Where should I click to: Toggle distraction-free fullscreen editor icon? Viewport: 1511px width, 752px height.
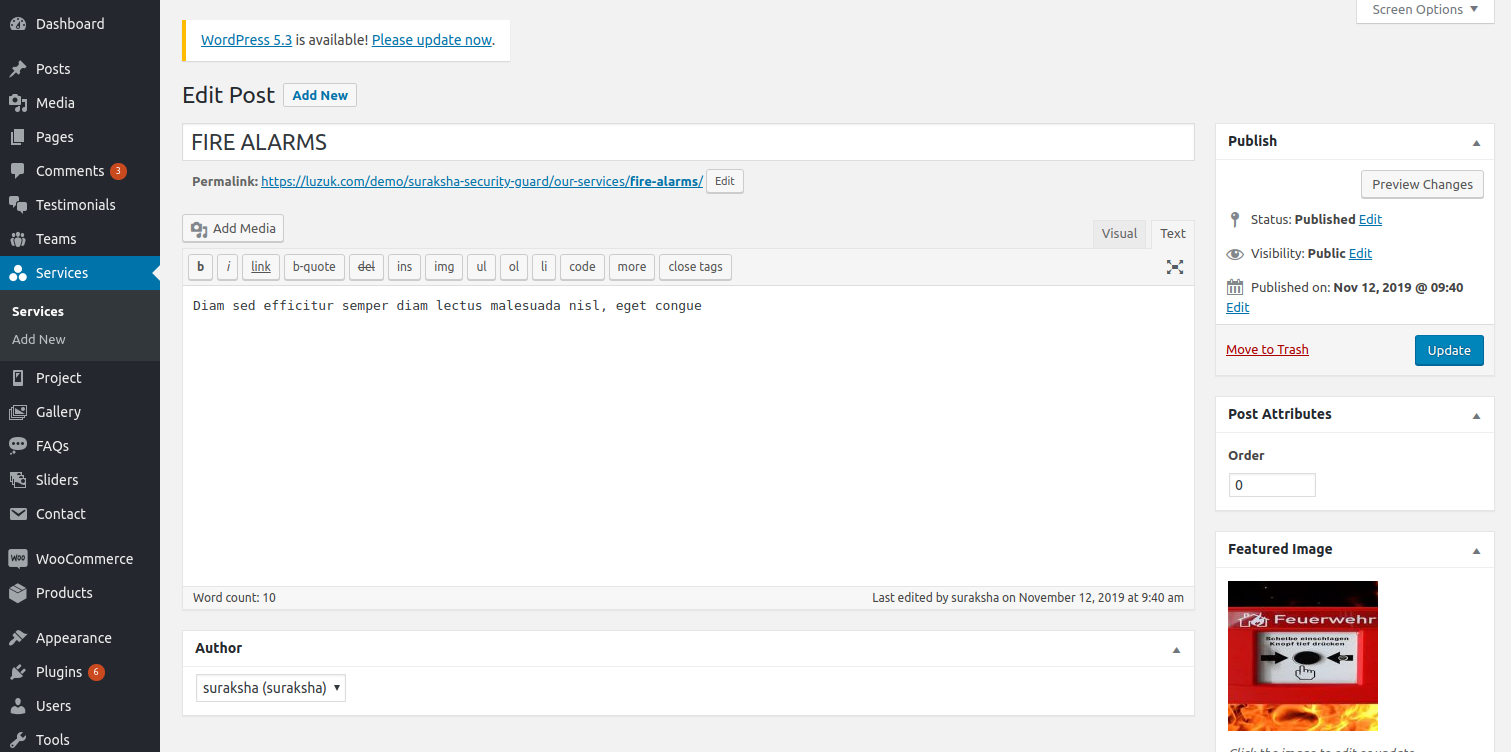1174,267
